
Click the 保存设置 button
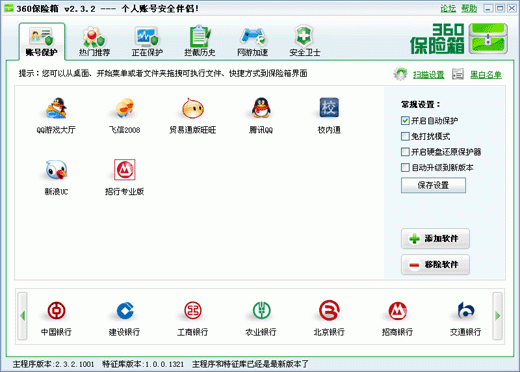point(433,185)
